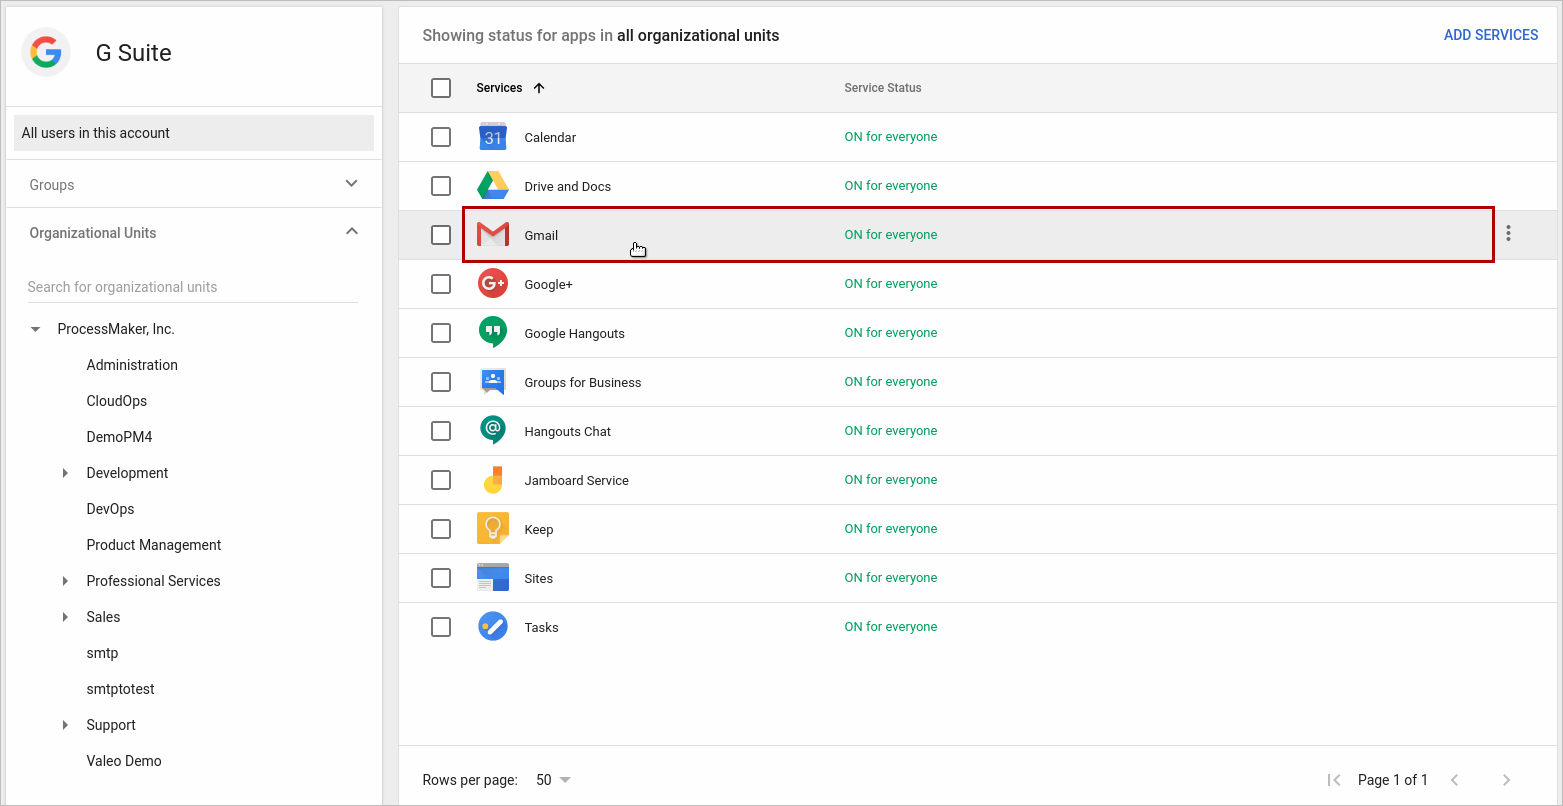1563x806 pixels.
Task: Check the Tasks row checkbox
Action: point(441,627)
